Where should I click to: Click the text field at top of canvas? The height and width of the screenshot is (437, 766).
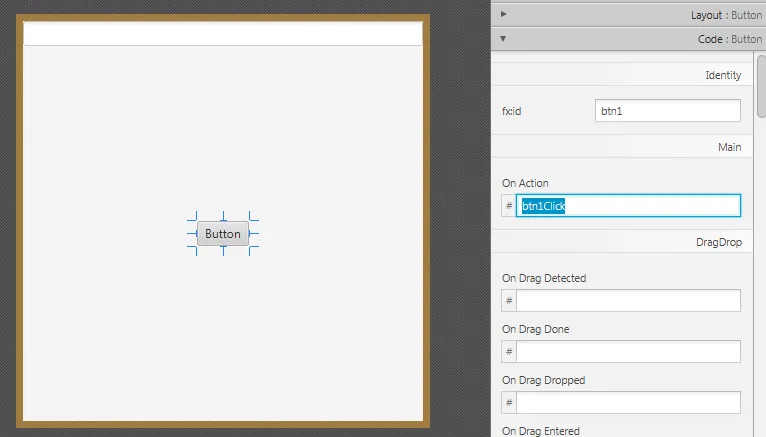tap(223, 34)
